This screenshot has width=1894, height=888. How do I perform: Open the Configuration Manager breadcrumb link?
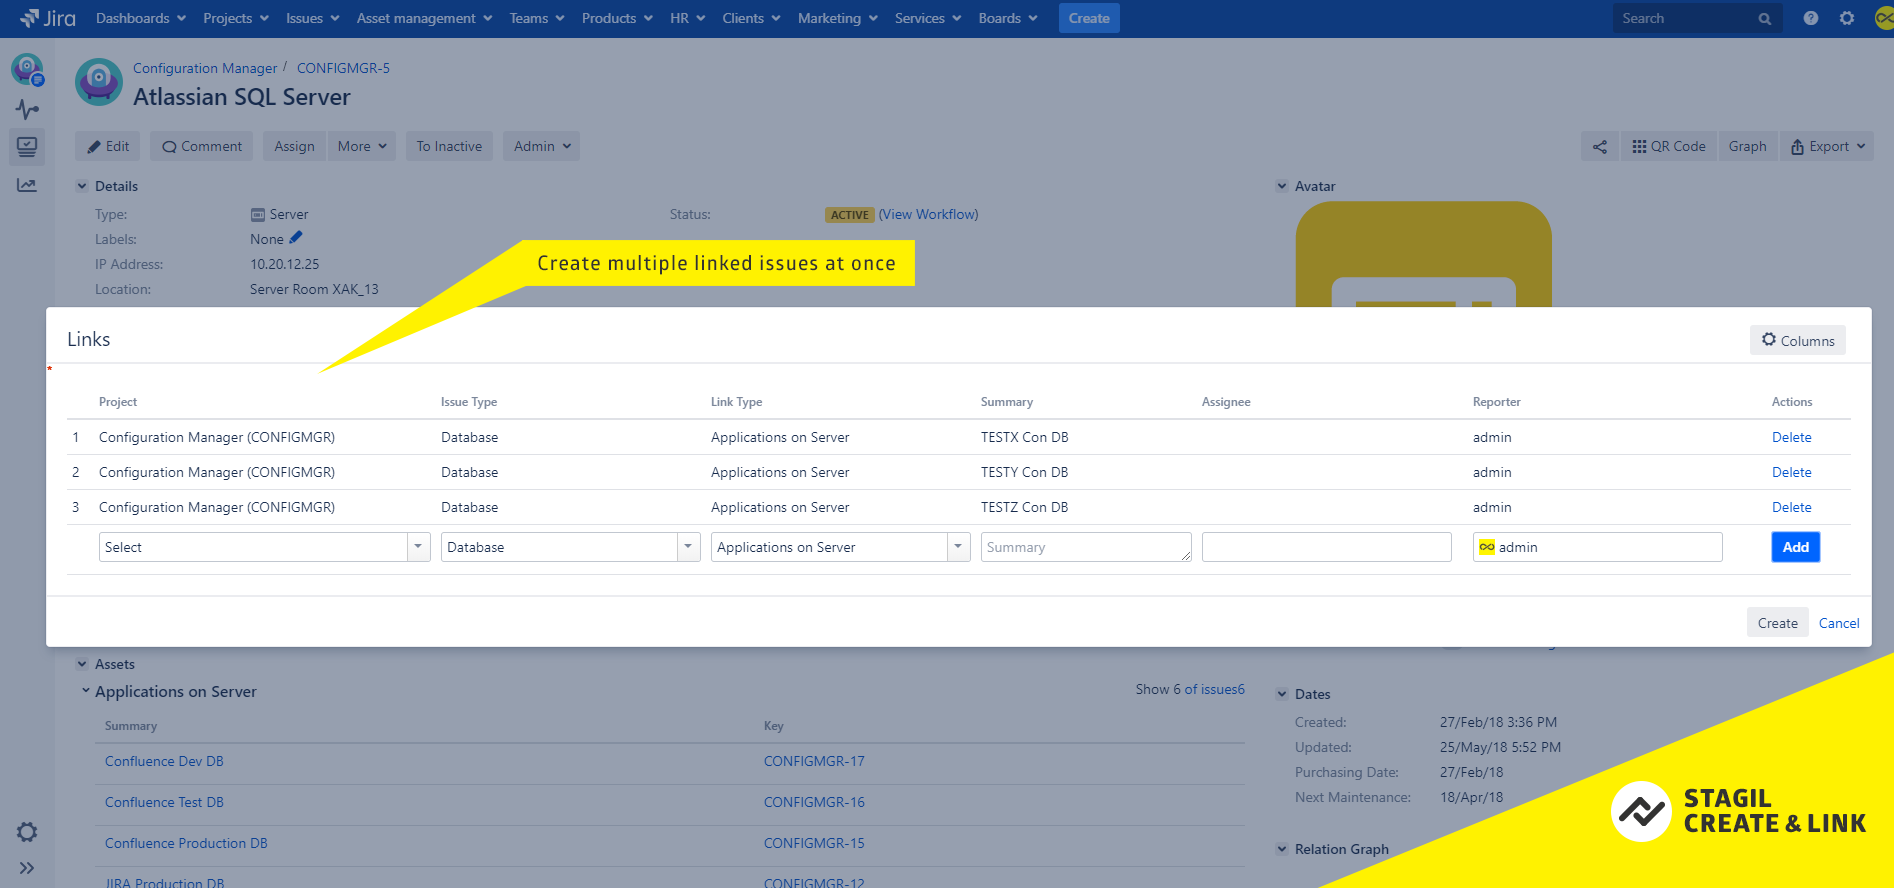[205, 68]
